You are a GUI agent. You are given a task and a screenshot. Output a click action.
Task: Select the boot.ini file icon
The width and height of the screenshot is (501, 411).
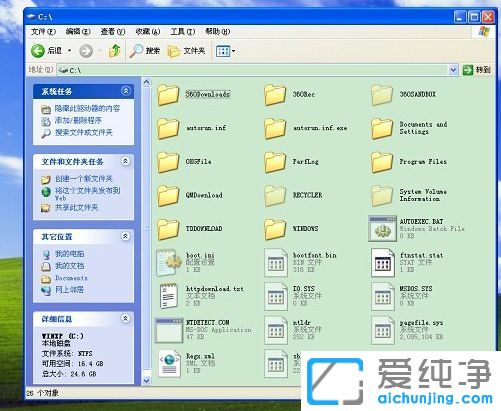coord(167,263)
